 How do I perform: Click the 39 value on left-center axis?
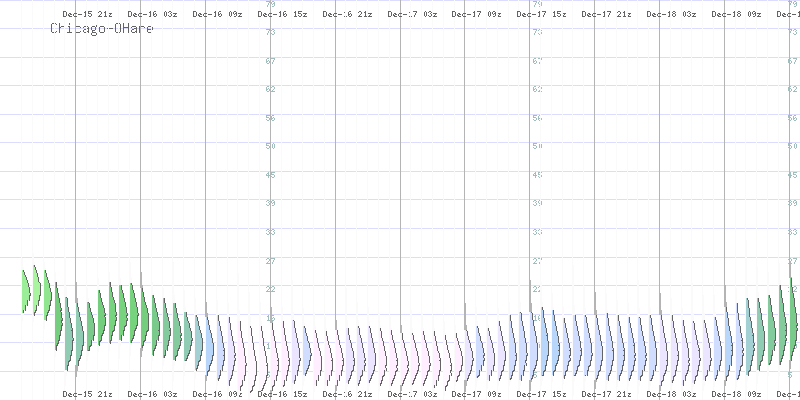tap(270, 203)
